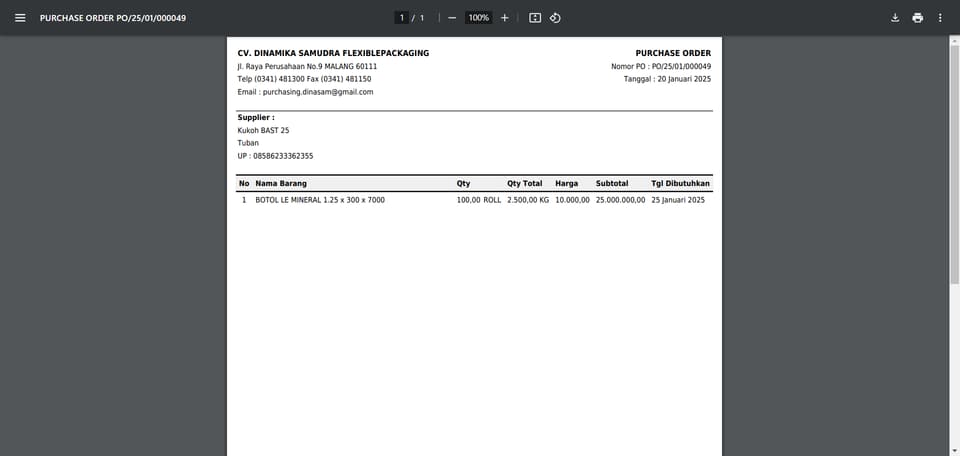Toggle the fit to page icon

pos(534,18)
